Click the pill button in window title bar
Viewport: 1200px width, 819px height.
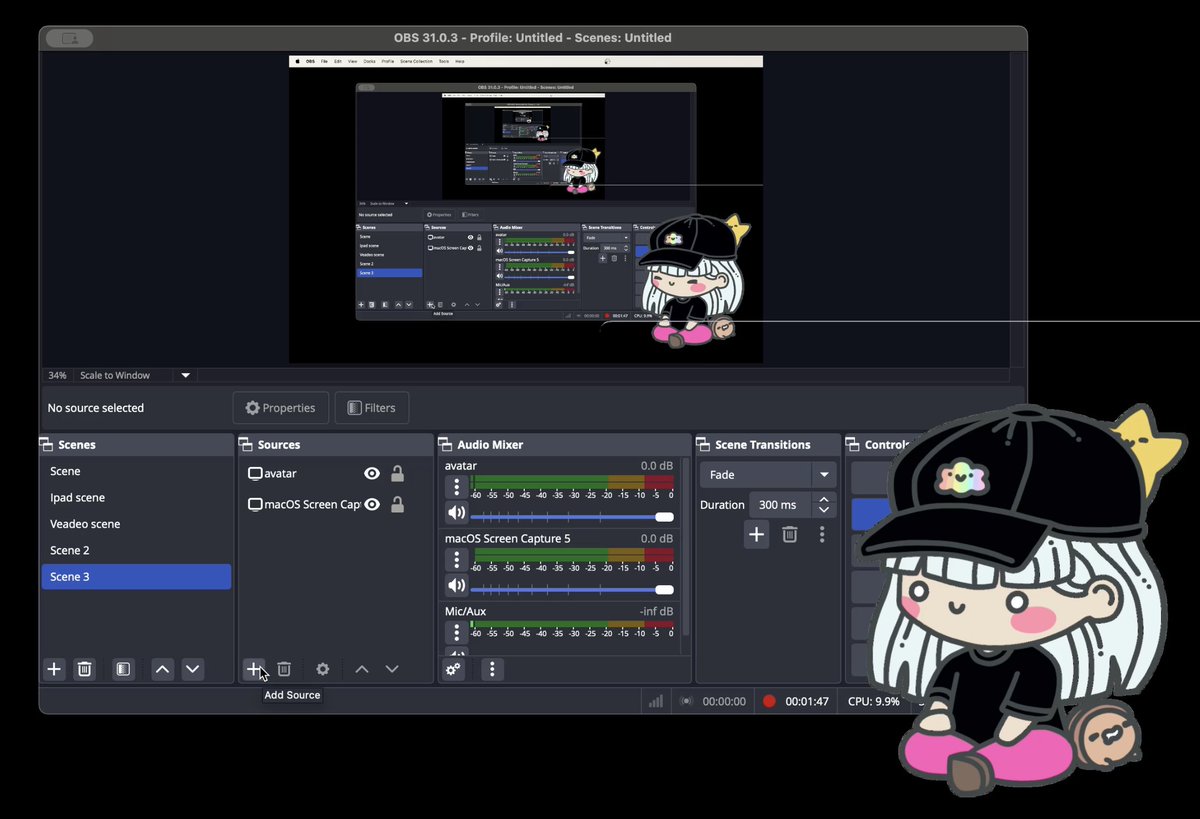click(x=70, y=38)
